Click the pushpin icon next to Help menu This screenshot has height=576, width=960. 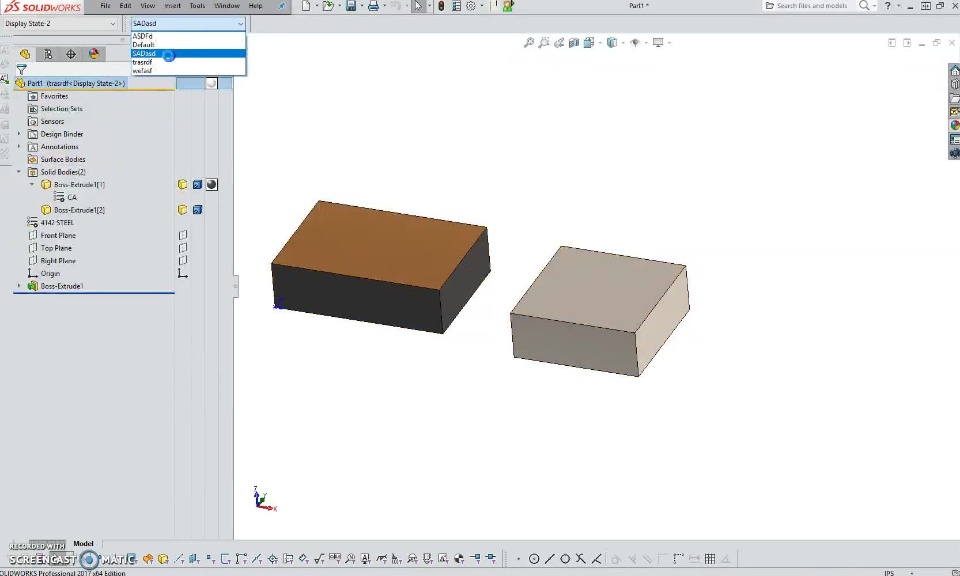[282, 6]
